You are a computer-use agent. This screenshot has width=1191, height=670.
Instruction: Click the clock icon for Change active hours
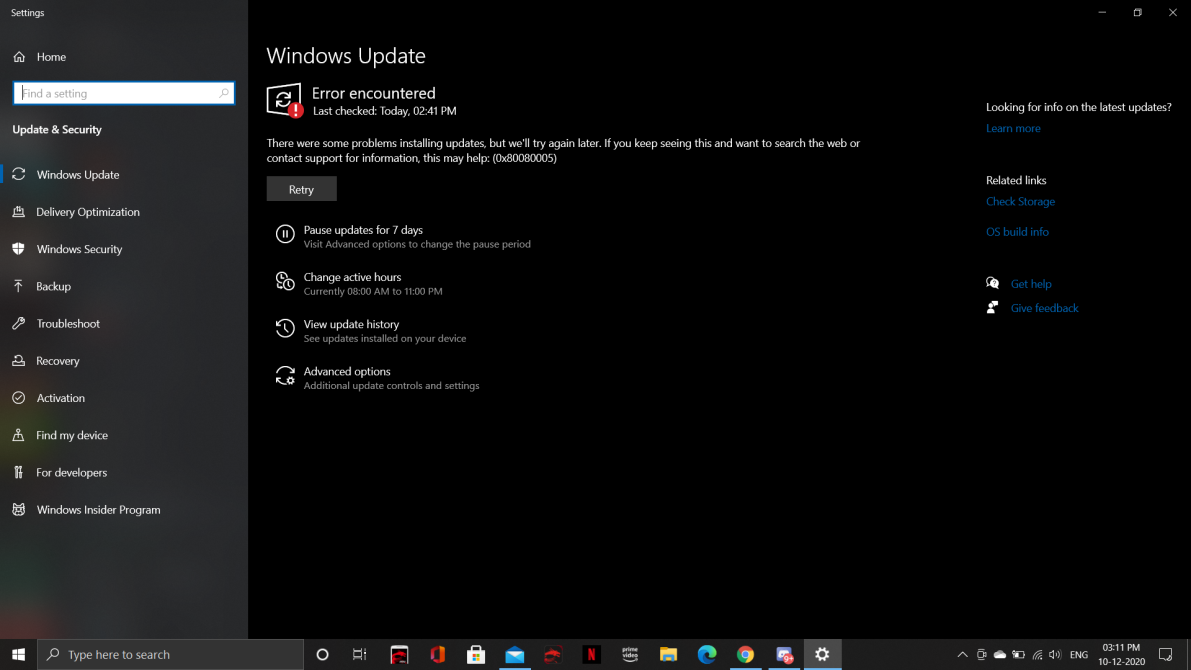pos(284,282)
